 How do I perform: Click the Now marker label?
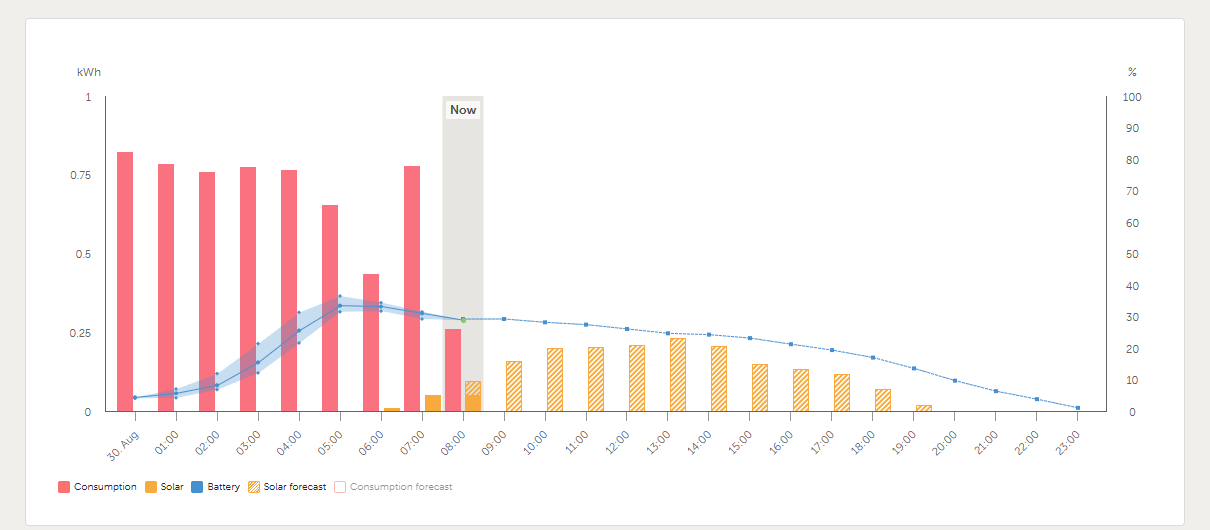coord(463,110)
